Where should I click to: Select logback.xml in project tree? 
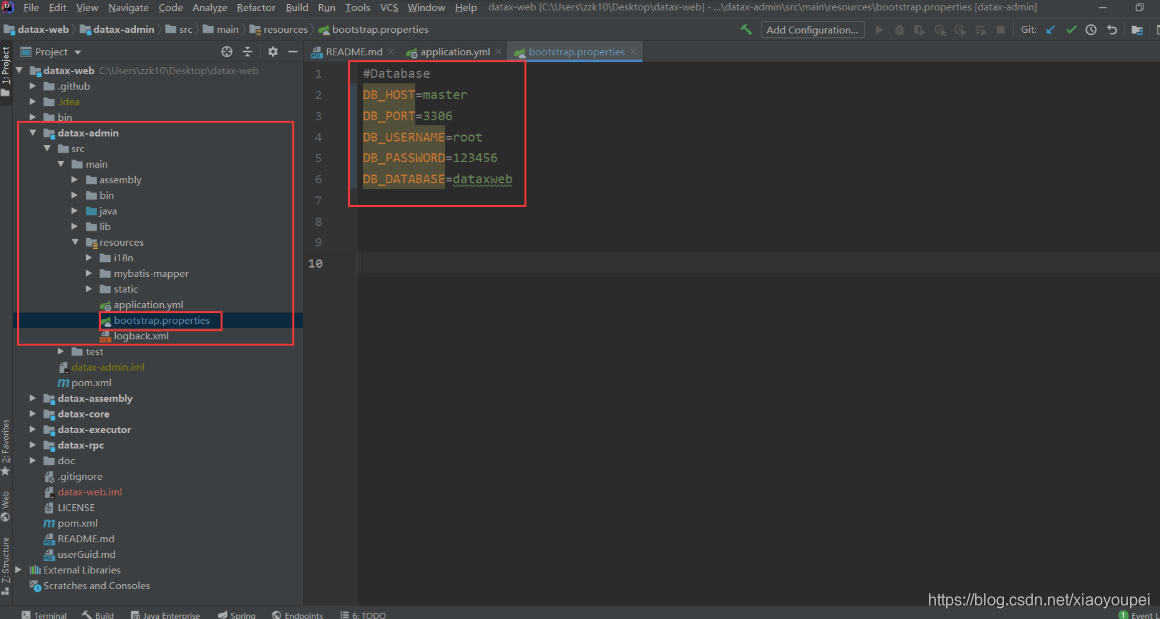coord(141,336)
